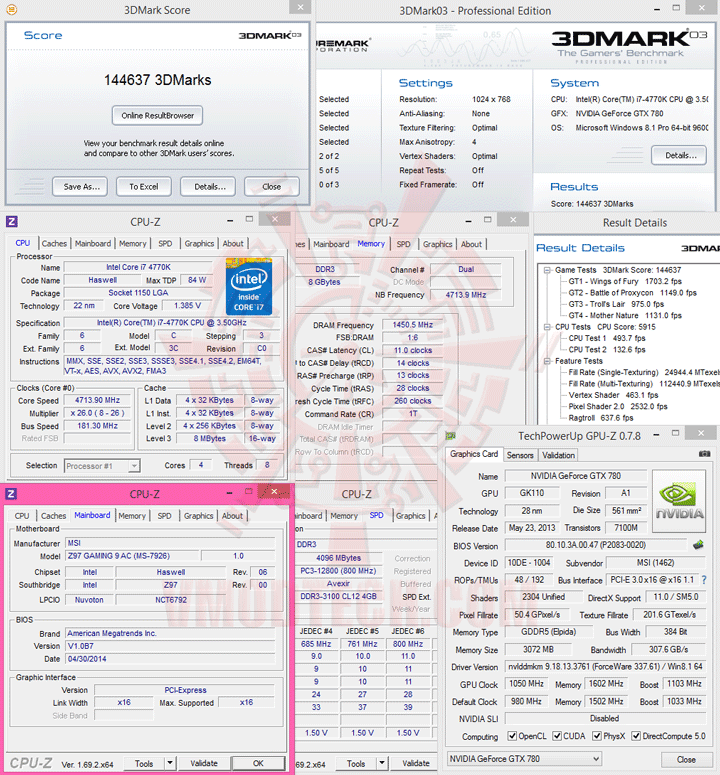
Task: Open the Graphics tab in the CPU-Z CPU window
Action: (x=199, y=243)
